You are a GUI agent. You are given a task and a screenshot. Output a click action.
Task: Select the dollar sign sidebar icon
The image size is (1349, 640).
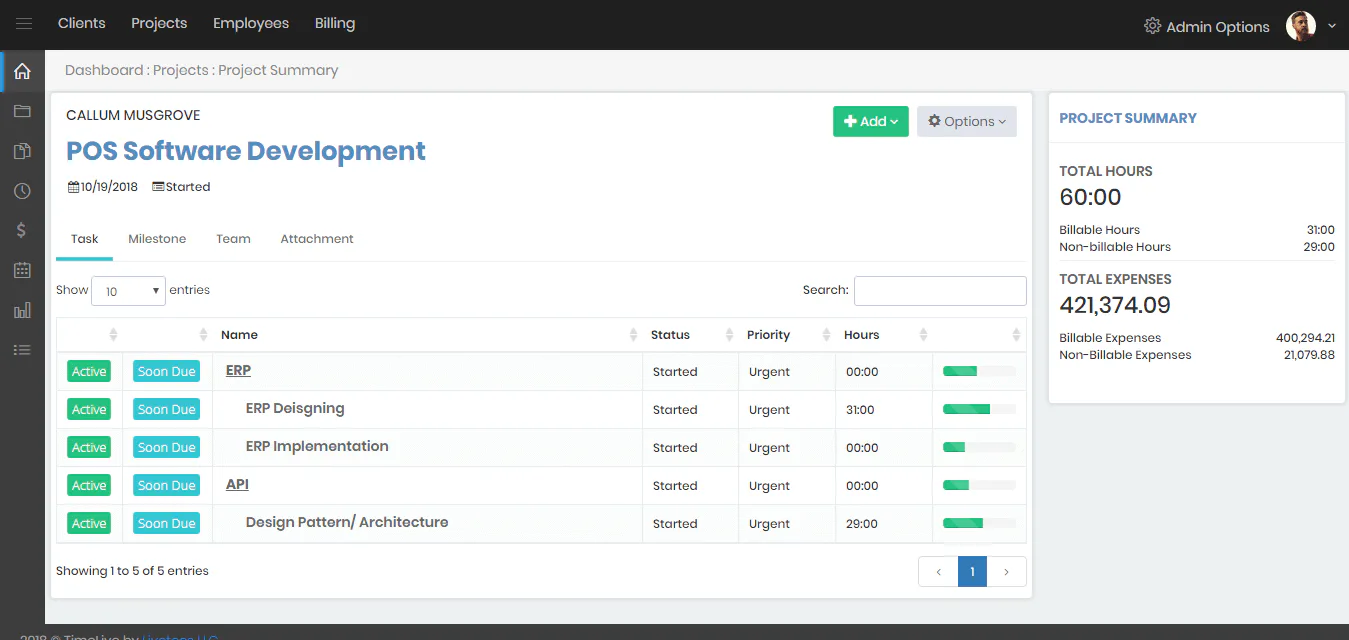(x=22, y=230)
